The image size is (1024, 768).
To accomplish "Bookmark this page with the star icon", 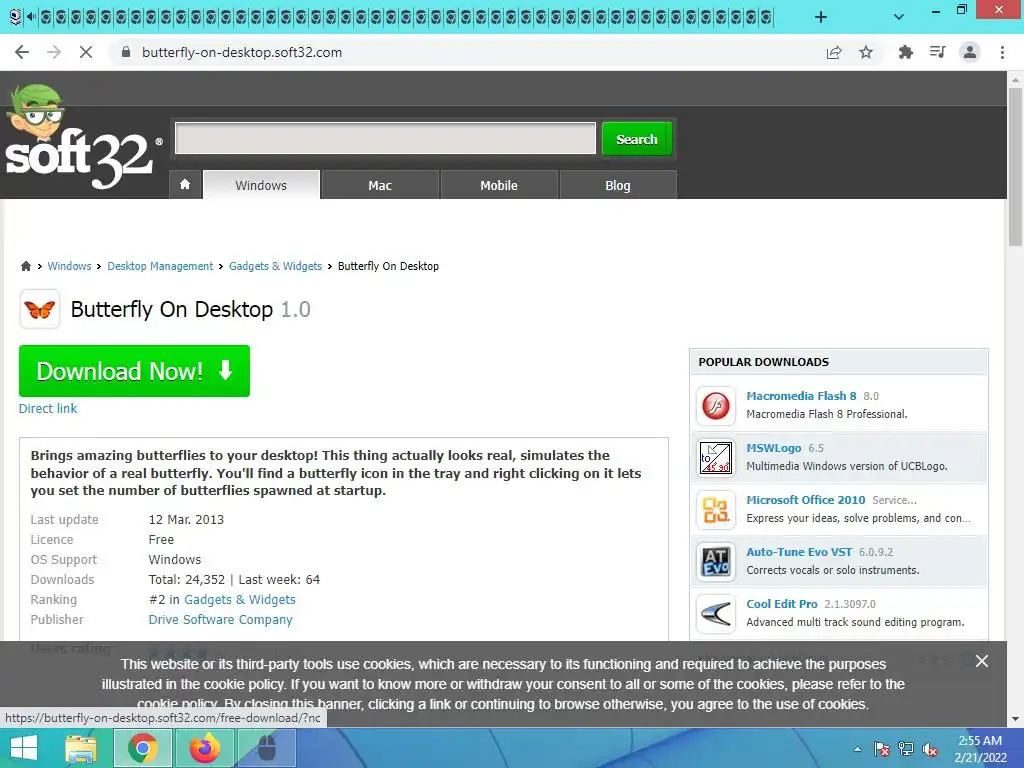I will (x=866, y=52).
